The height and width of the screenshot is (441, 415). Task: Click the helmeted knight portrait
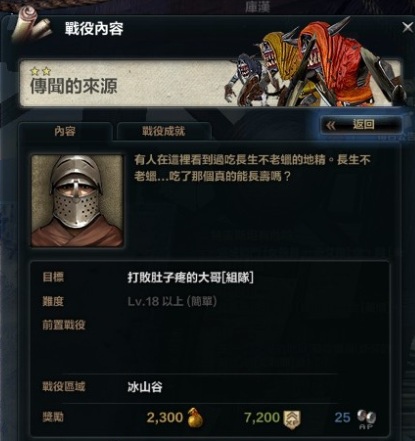tap(77, 201)
